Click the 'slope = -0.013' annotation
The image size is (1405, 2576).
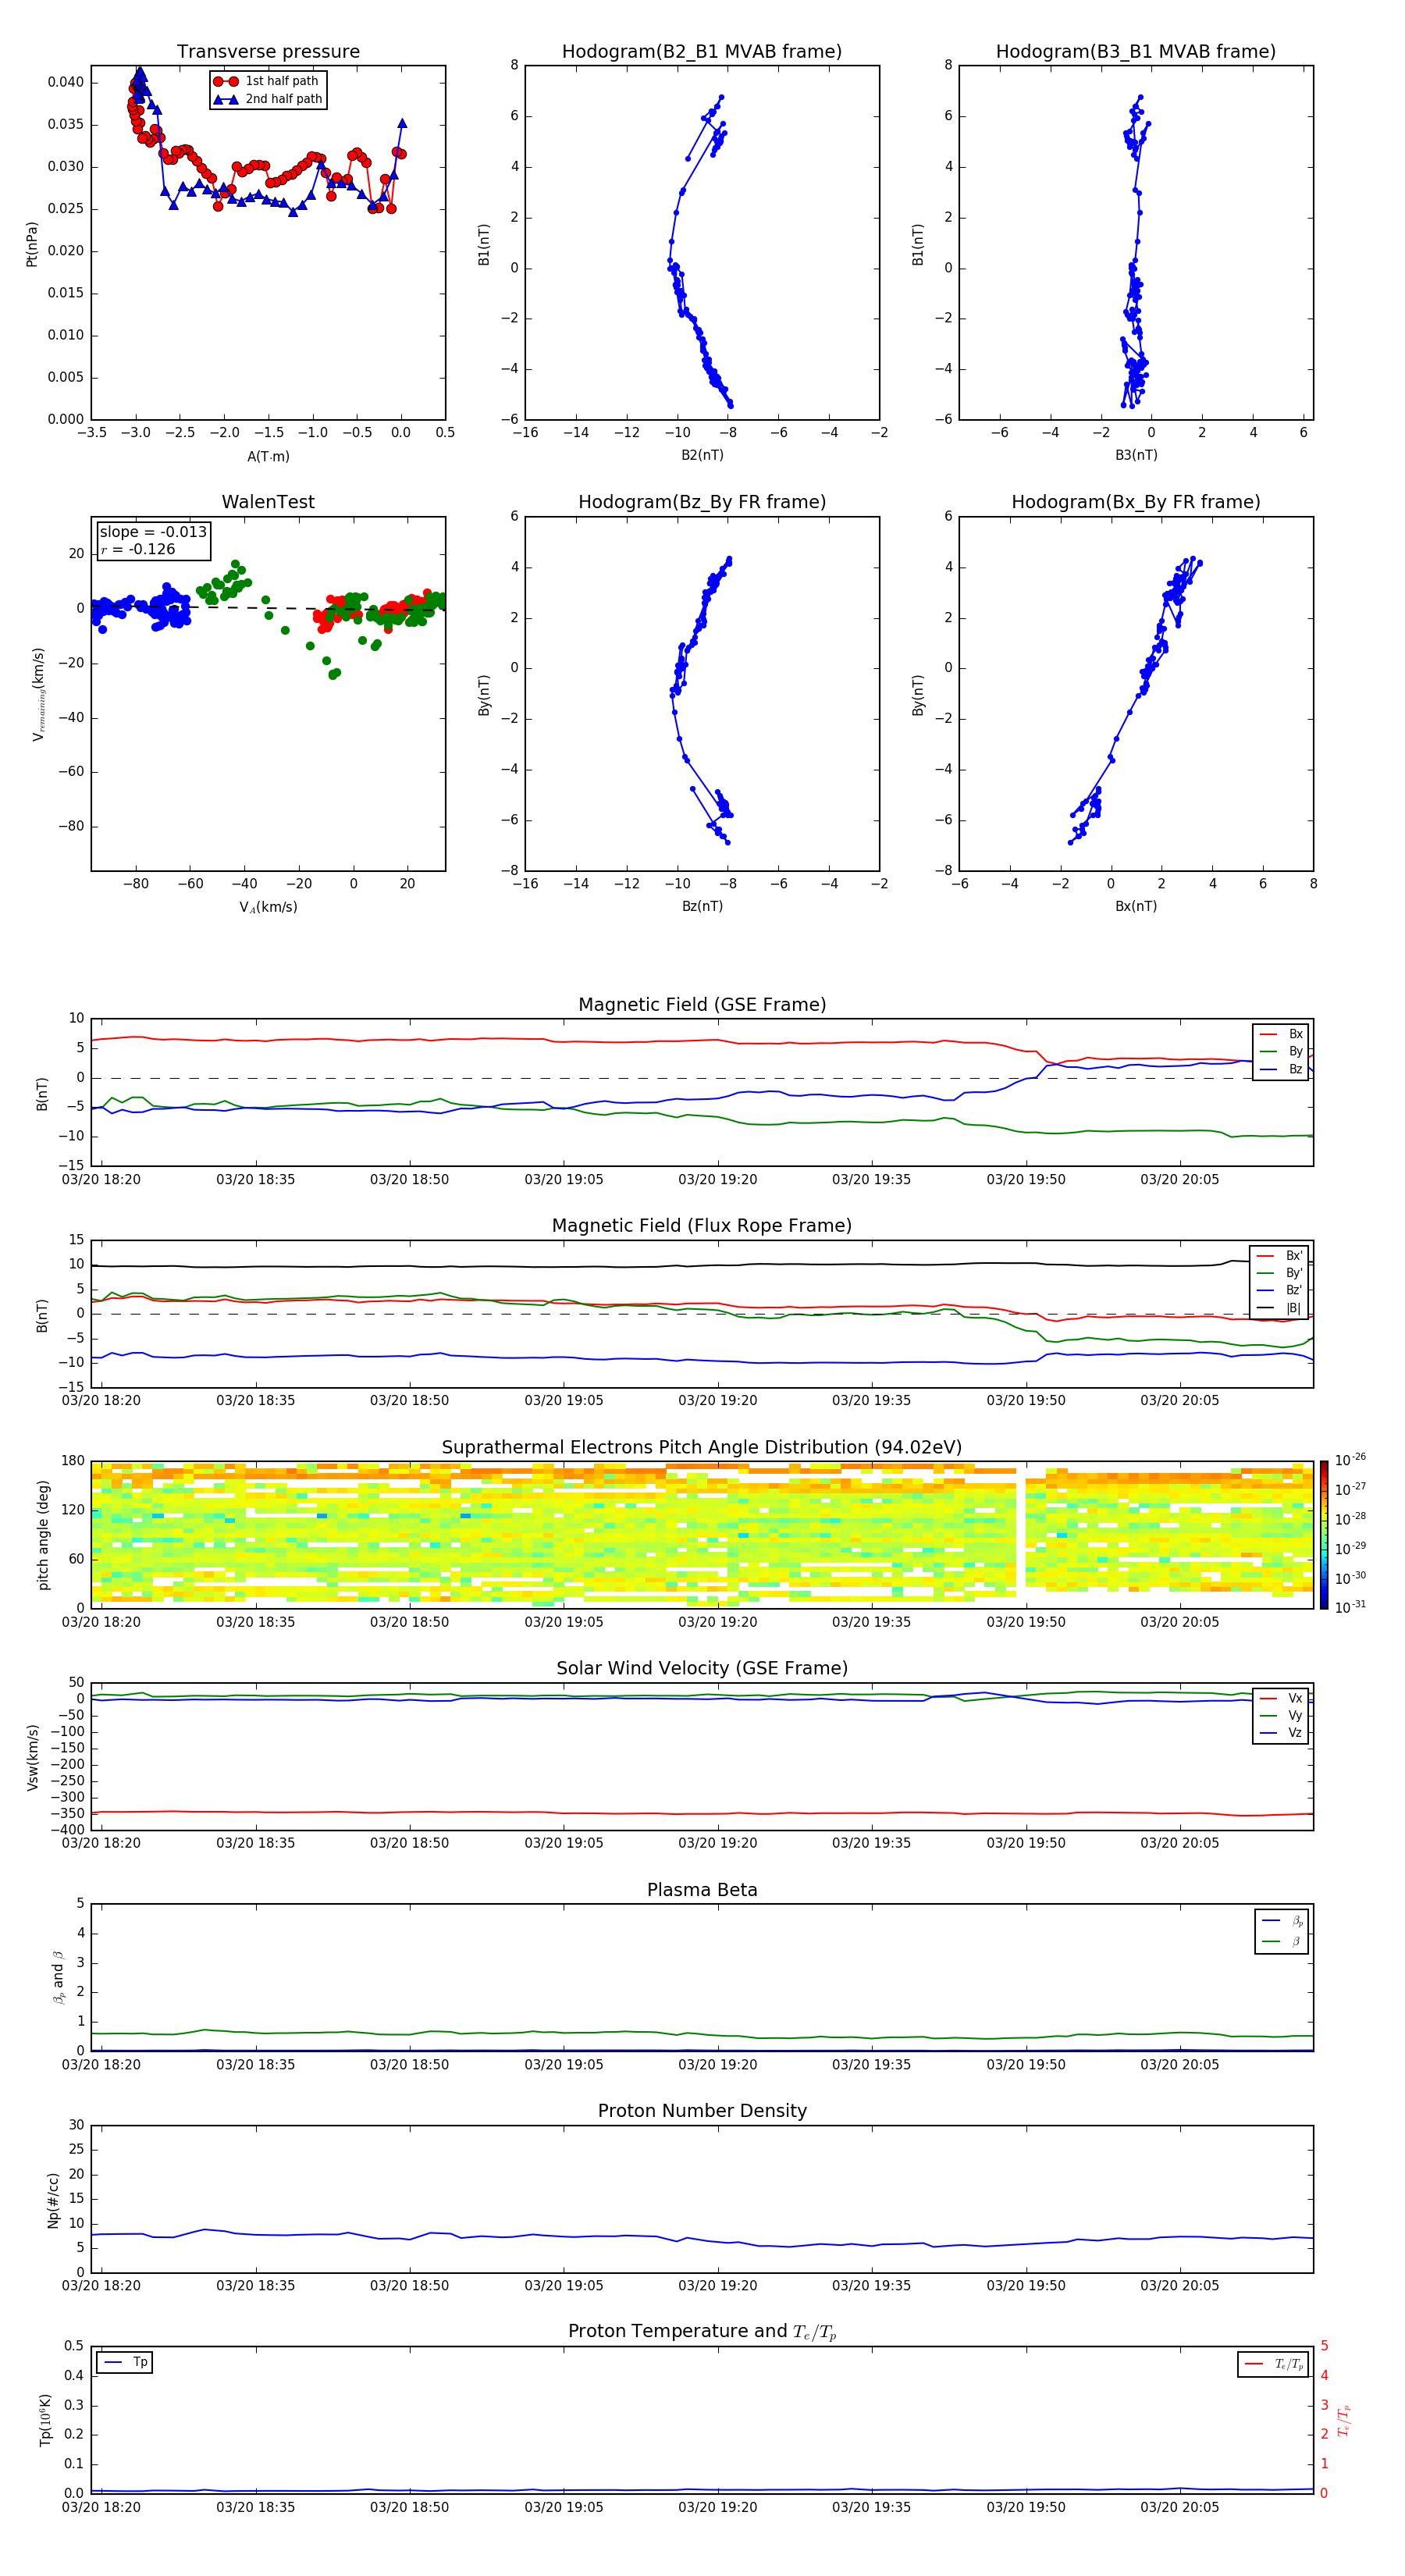tap(153, 532)
